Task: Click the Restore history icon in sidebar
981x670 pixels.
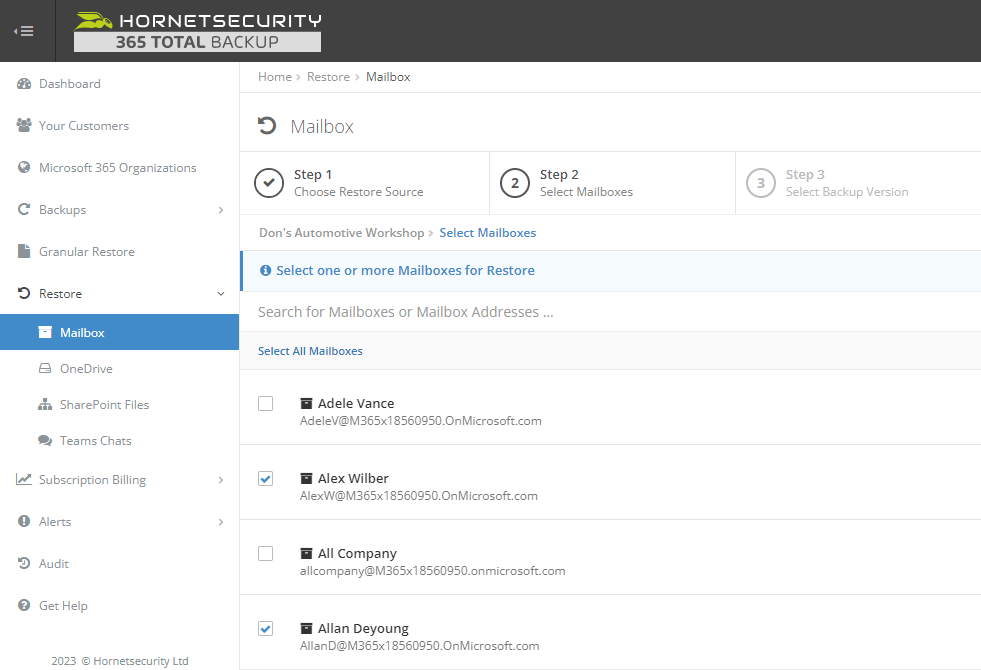Action: pyautogui.click(x=24, y=293)
